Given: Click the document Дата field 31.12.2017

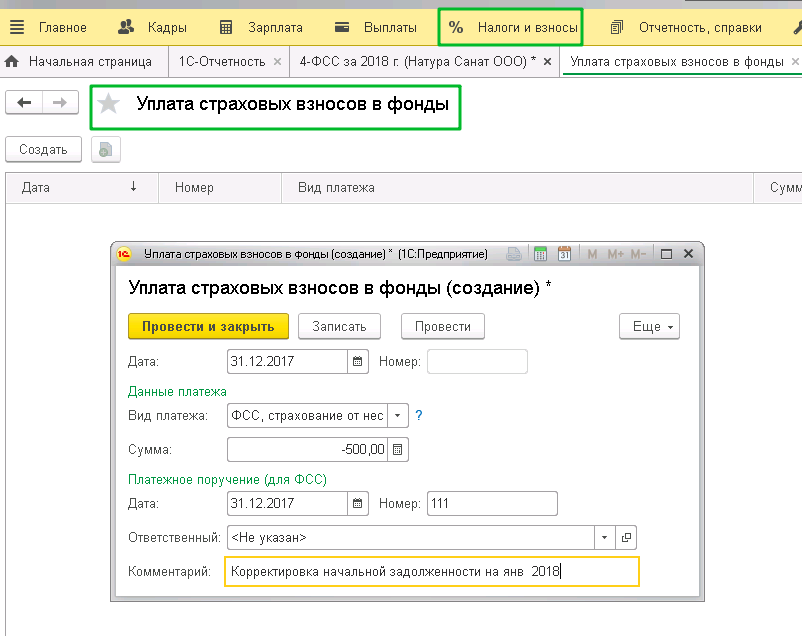Looking at the screenshot, I should coord(287,362).
